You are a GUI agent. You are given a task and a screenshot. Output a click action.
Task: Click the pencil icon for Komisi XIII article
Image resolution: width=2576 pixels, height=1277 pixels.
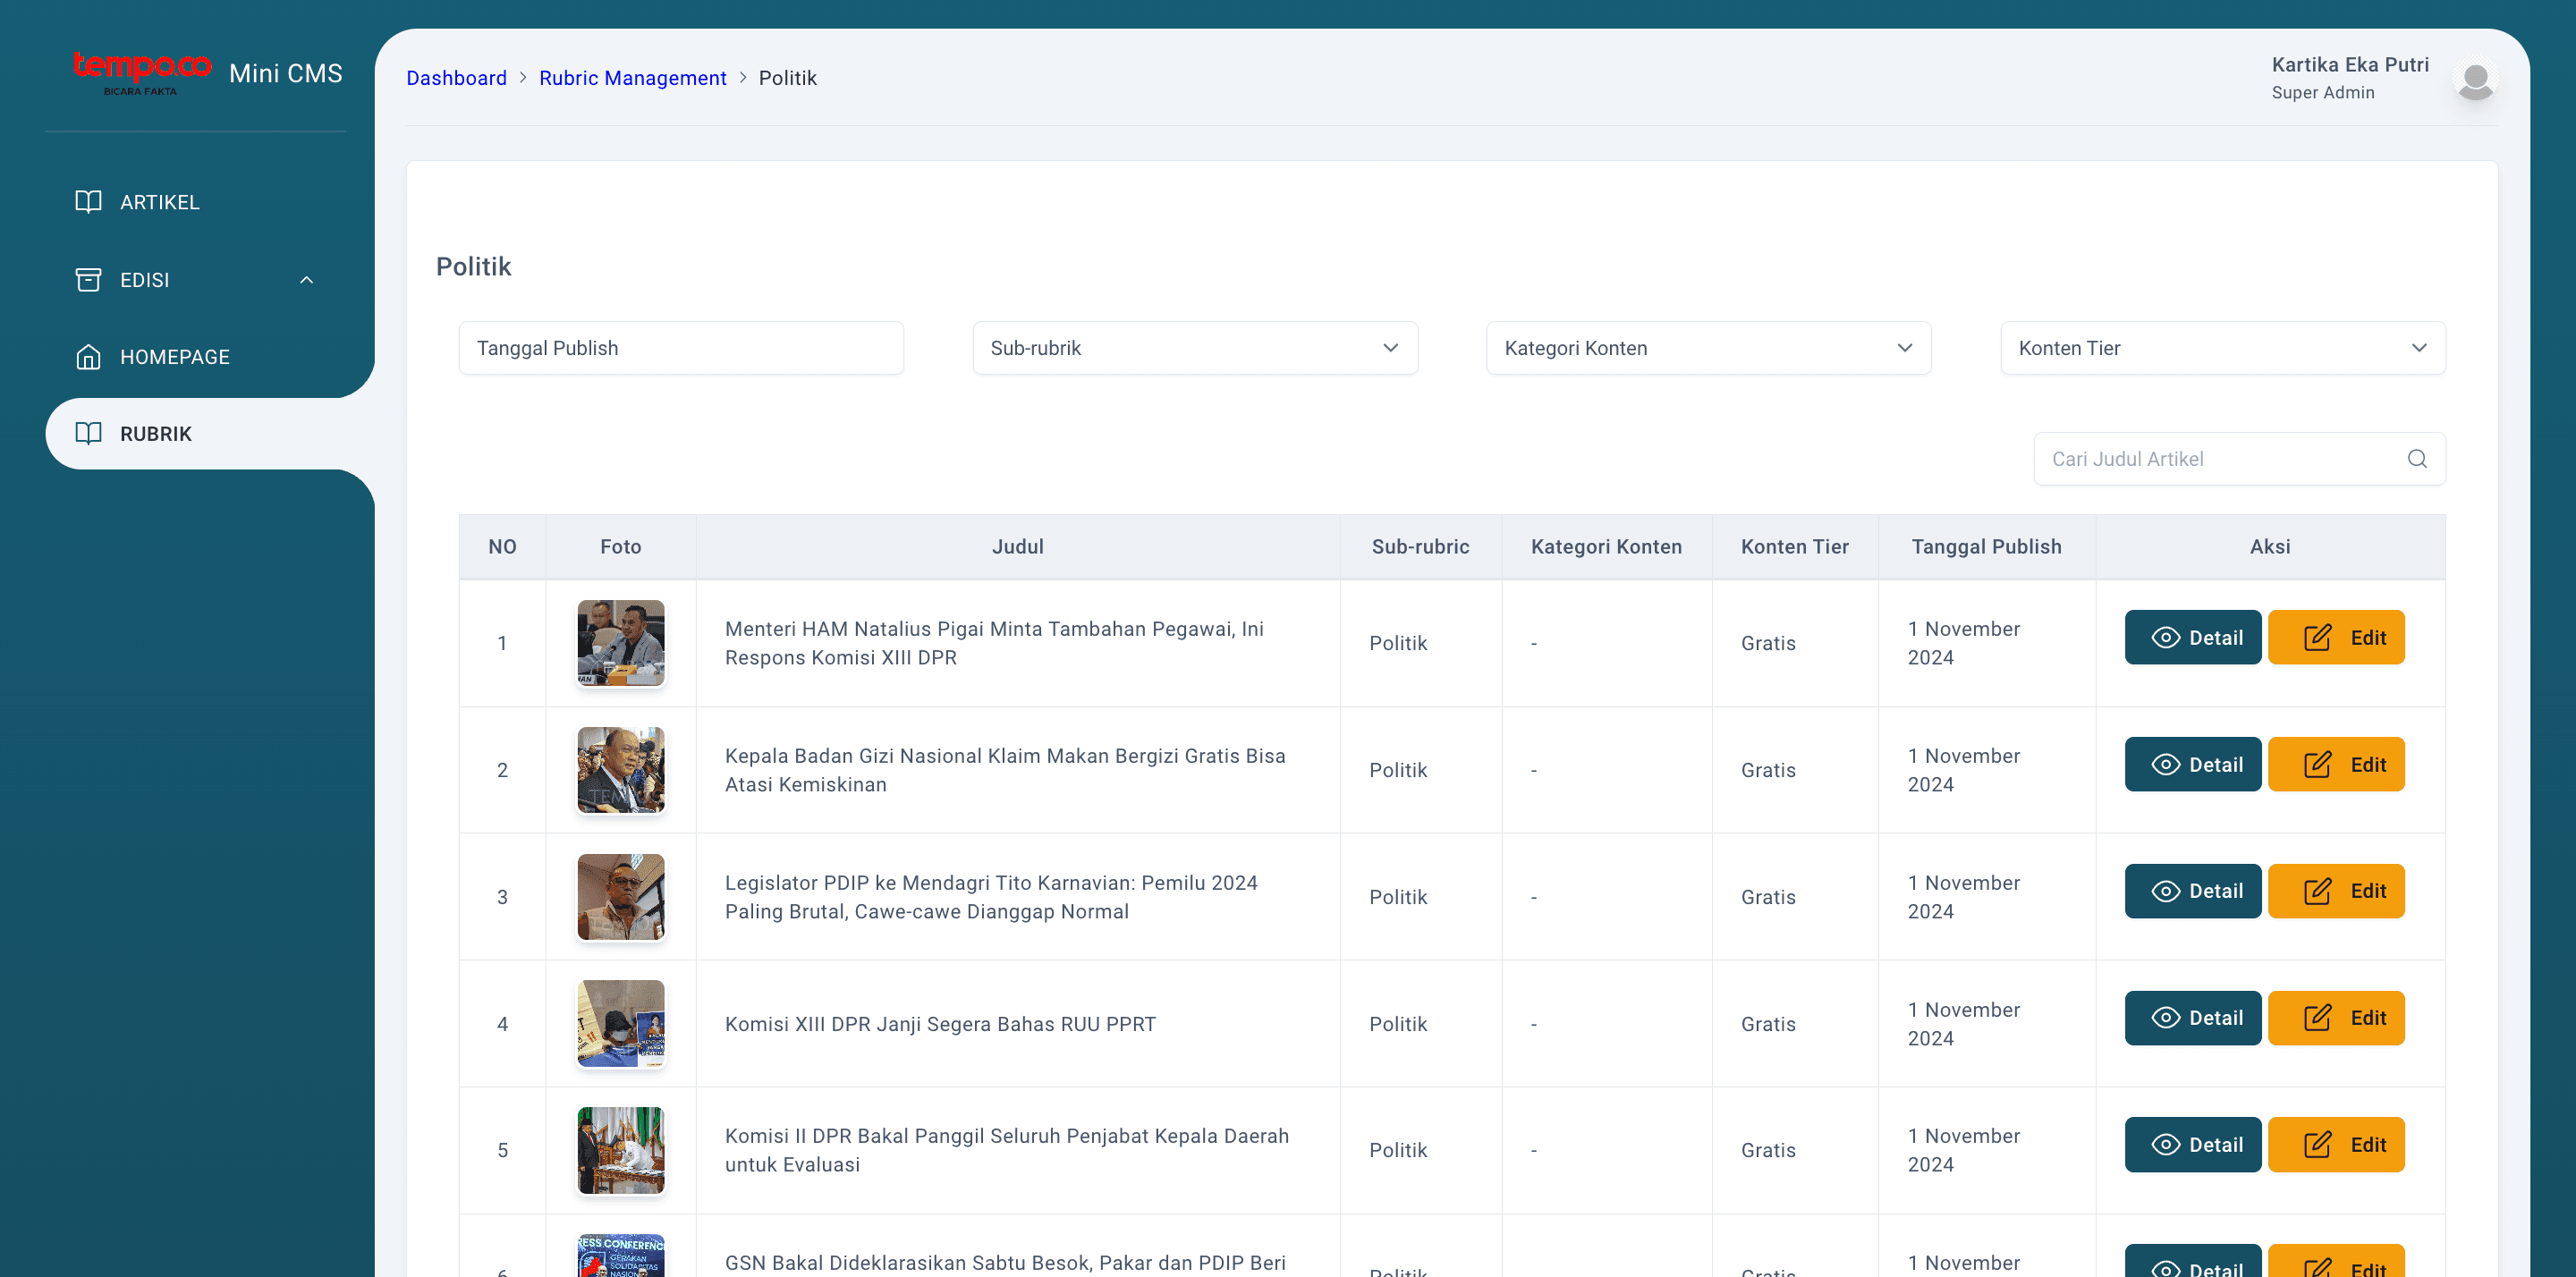tap(2317, 1018)
